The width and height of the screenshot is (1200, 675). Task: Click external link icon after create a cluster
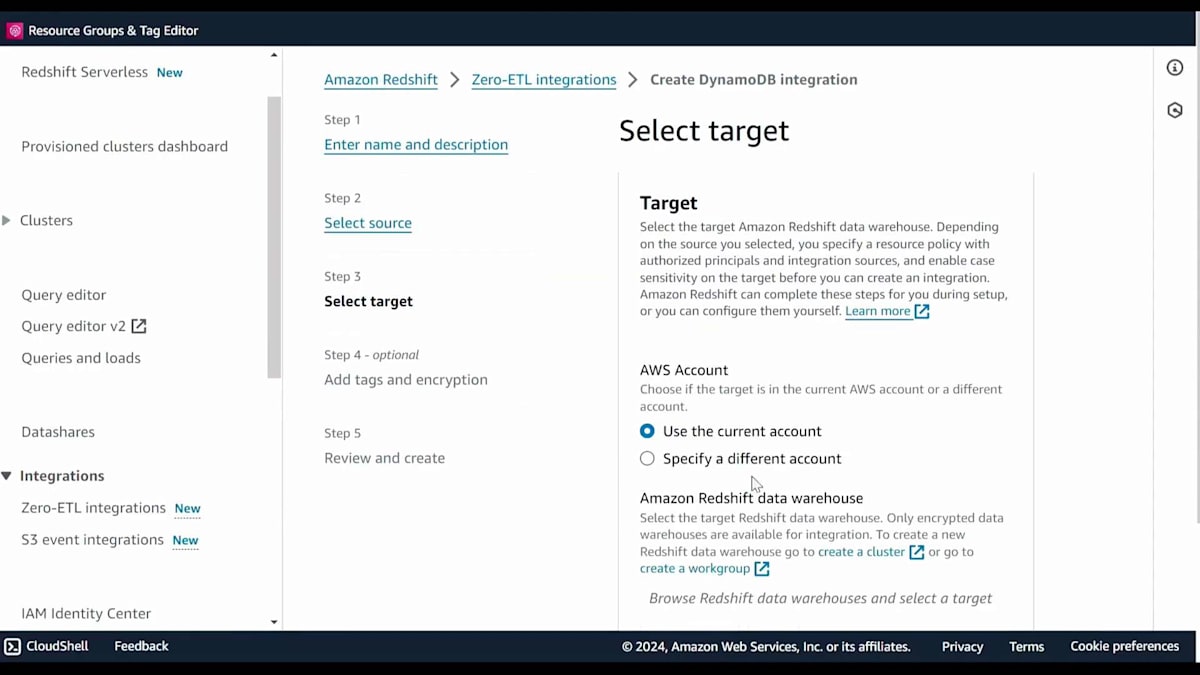click(916, 552)
